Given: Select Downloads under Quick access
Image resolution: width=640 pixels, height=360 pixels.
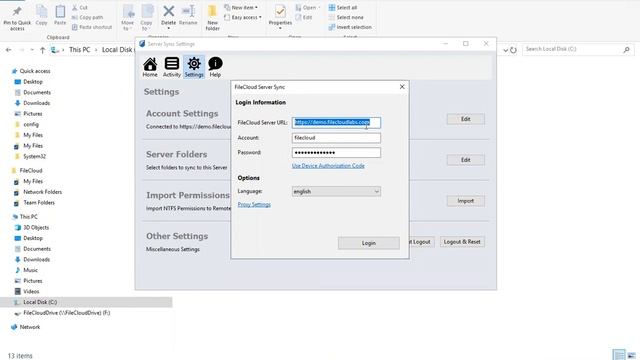Looking at the screenshot, I should tap(32, 103).
